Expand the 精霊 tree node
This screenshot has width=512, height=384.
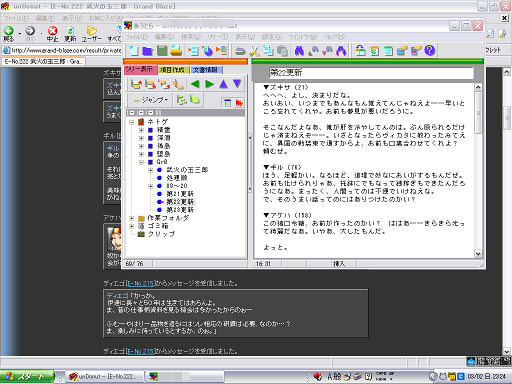coord(141,130)
